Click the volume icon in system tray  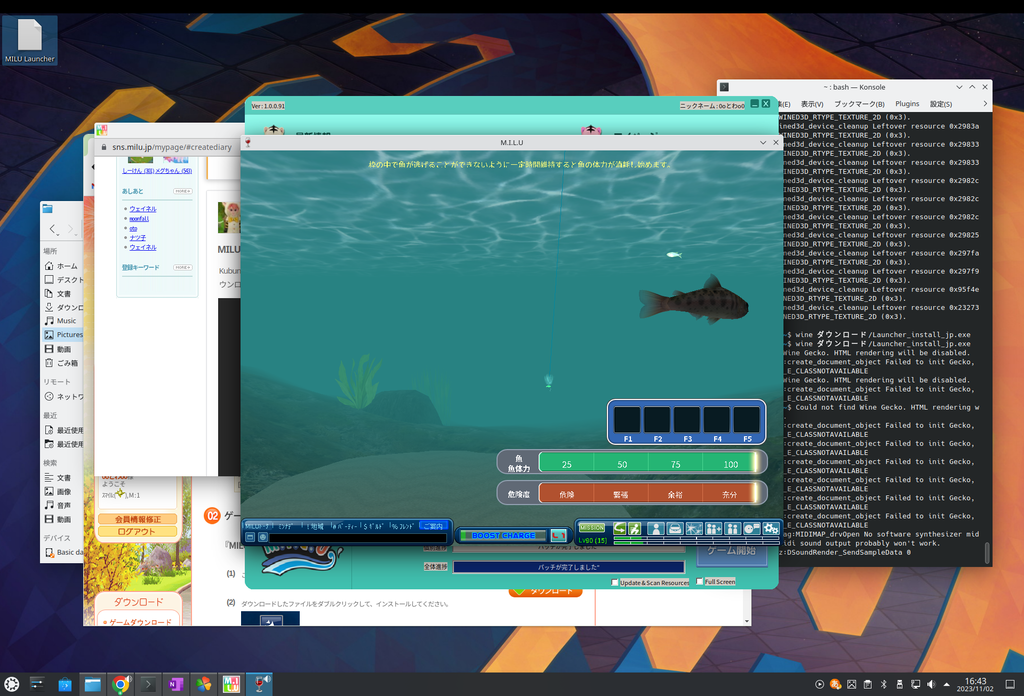point(931,684)
